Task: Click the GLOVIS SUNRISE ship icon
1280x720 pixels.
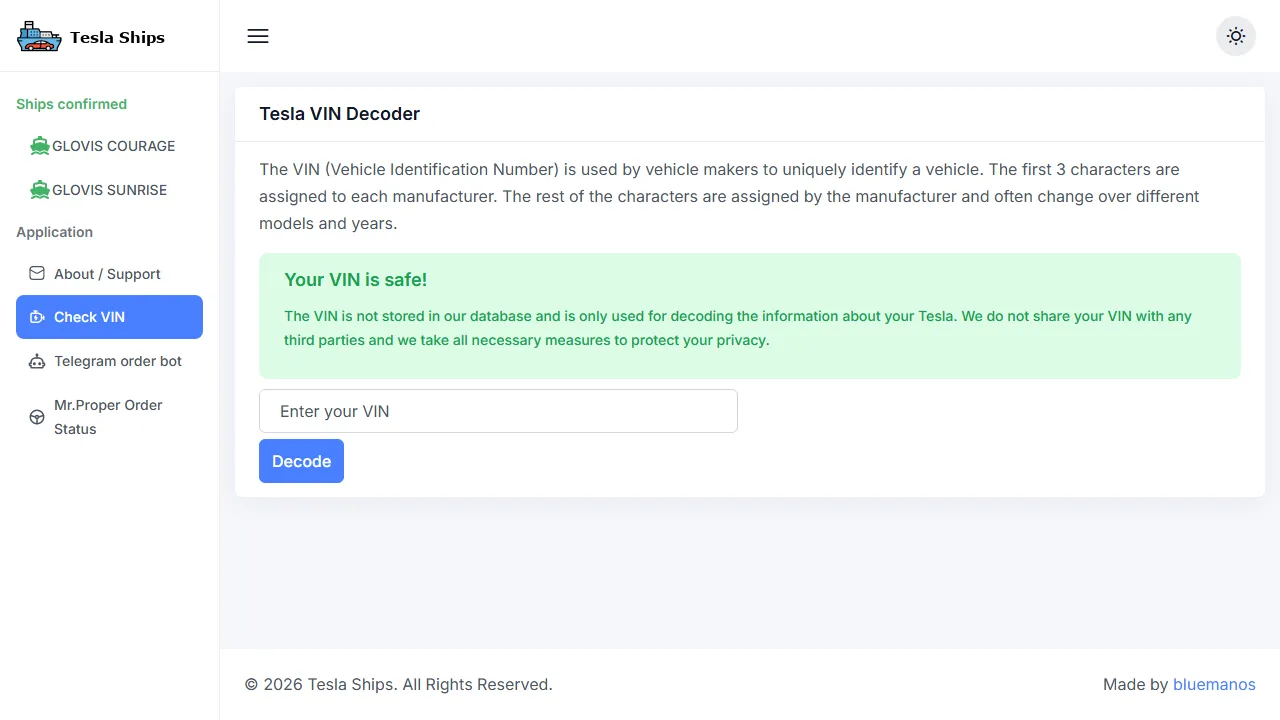Action: pos(40,190)
